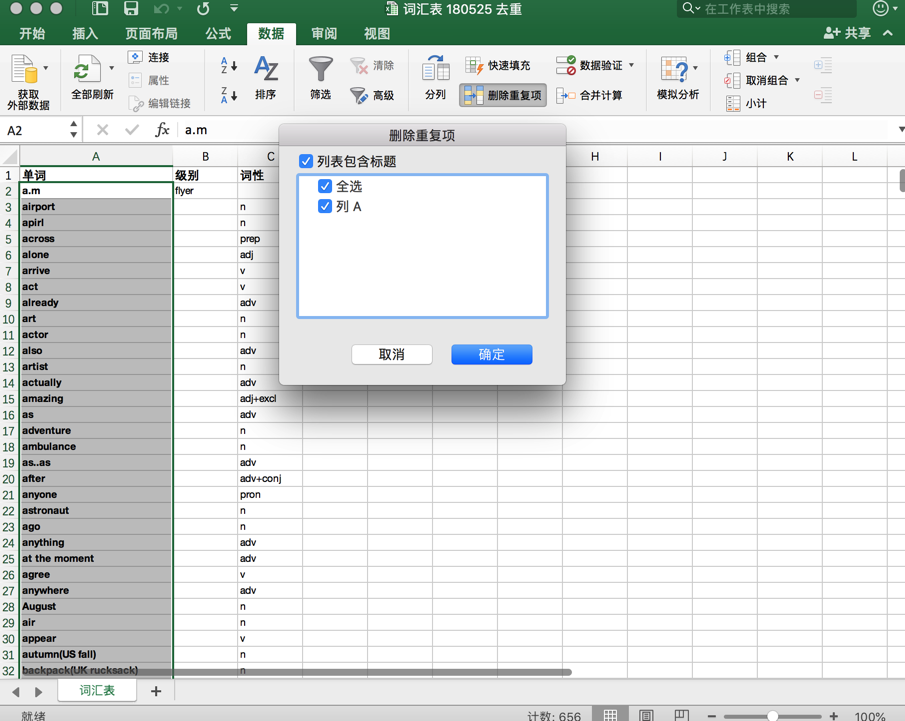
Task: Expand the formula bar chevron
Action: tap(900, 130)
